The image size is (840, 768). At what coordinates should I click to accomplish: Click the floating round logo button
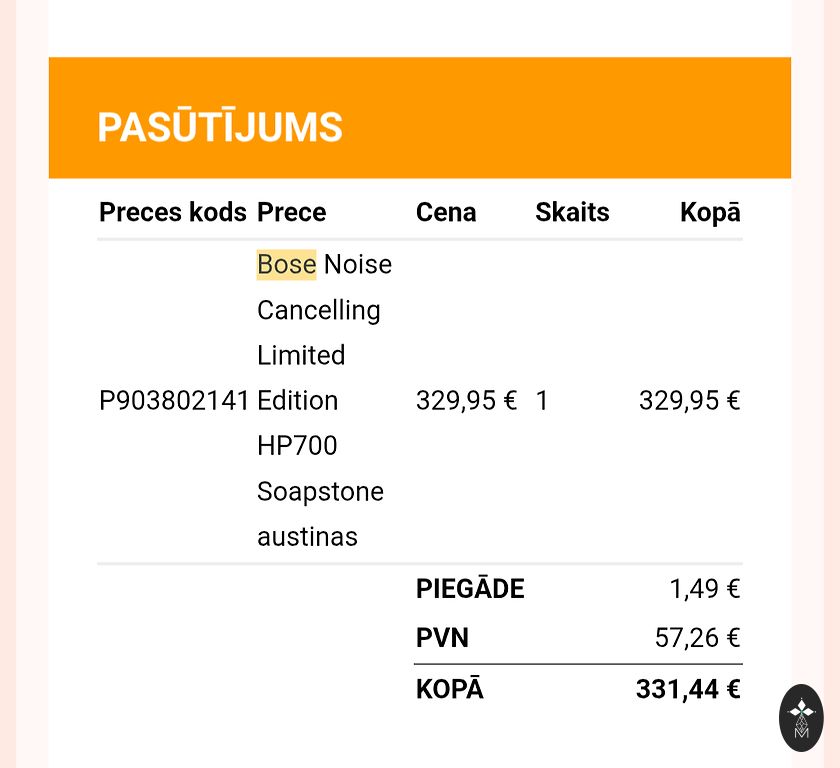tap(801, 717)
